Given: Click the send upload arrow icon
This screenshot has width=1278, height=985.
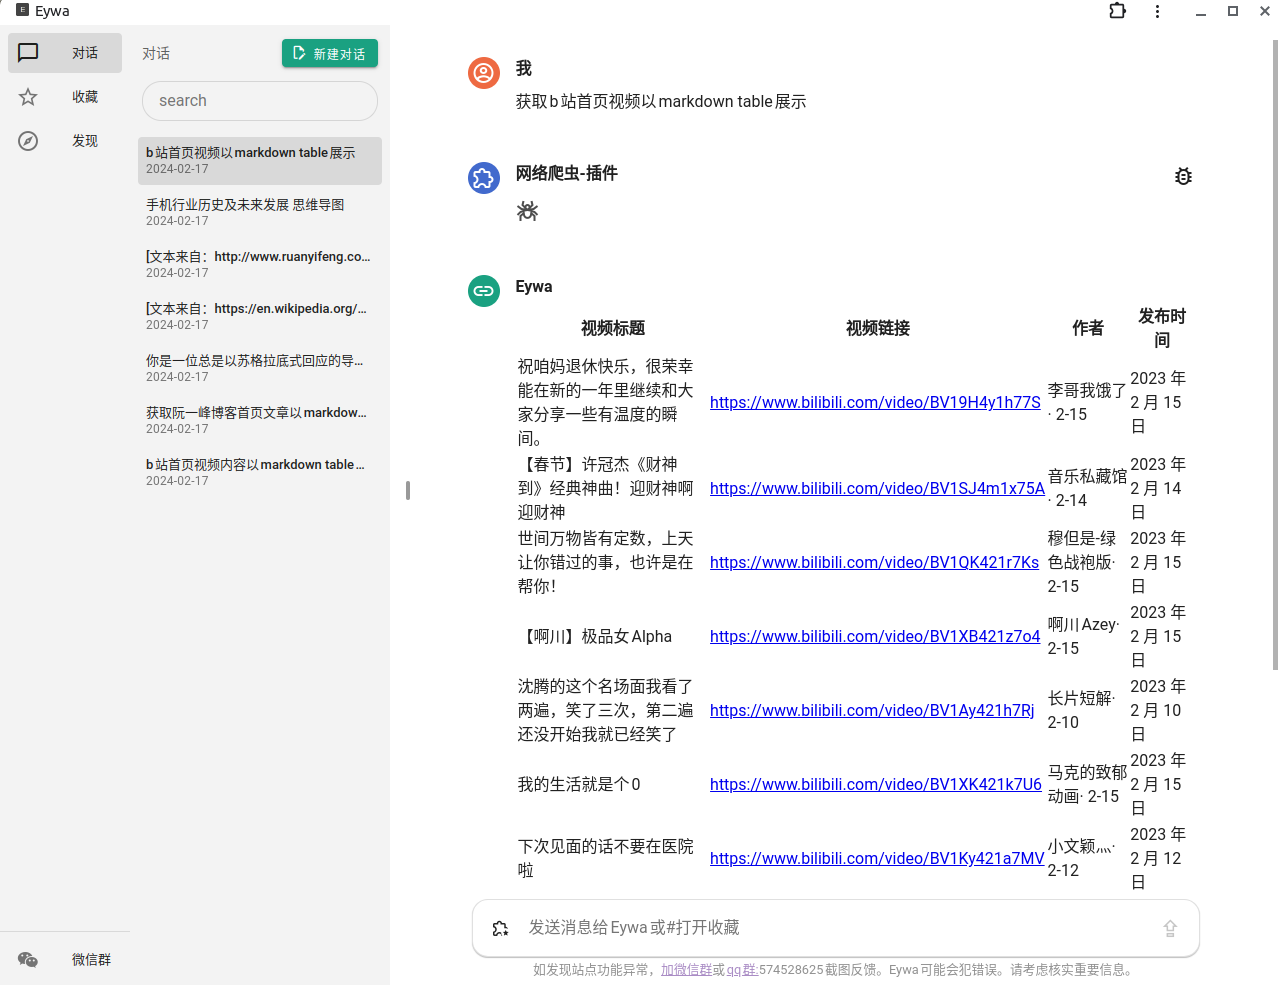Looking at the screenshot, I should pos(1170,929).
